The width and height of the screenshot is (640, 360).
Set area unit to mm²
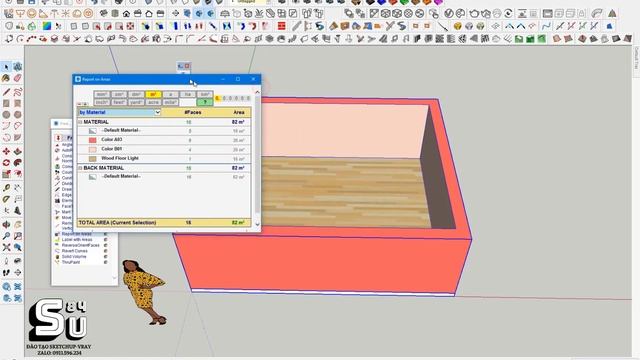click(102, 95)
